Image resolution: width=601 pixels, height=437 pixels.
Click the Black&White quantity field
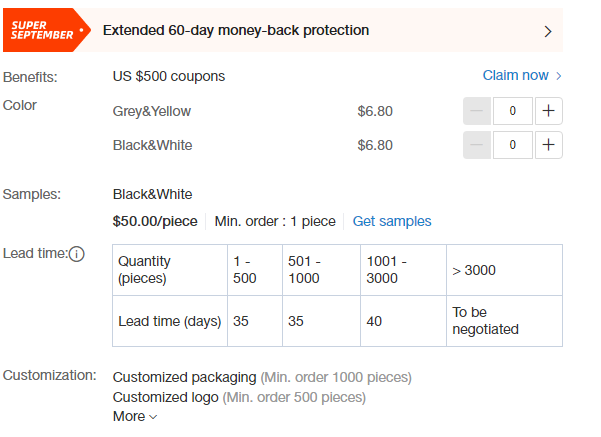click(512, 145)
